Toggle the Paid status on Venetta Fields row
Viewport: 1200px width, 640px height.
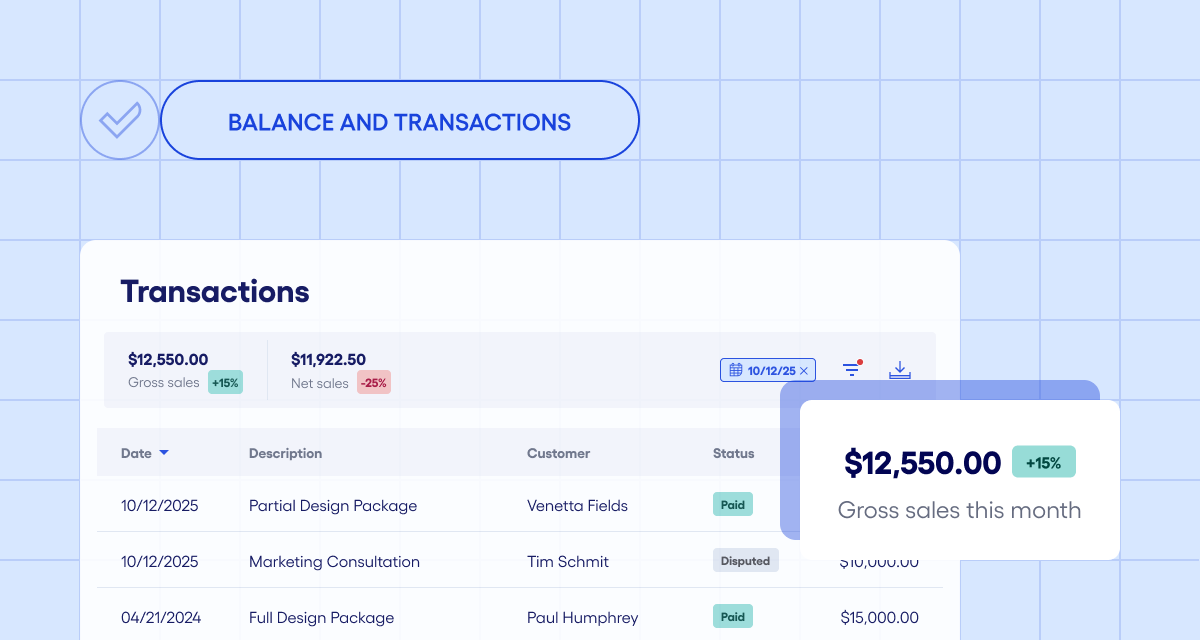click(733, 504)
